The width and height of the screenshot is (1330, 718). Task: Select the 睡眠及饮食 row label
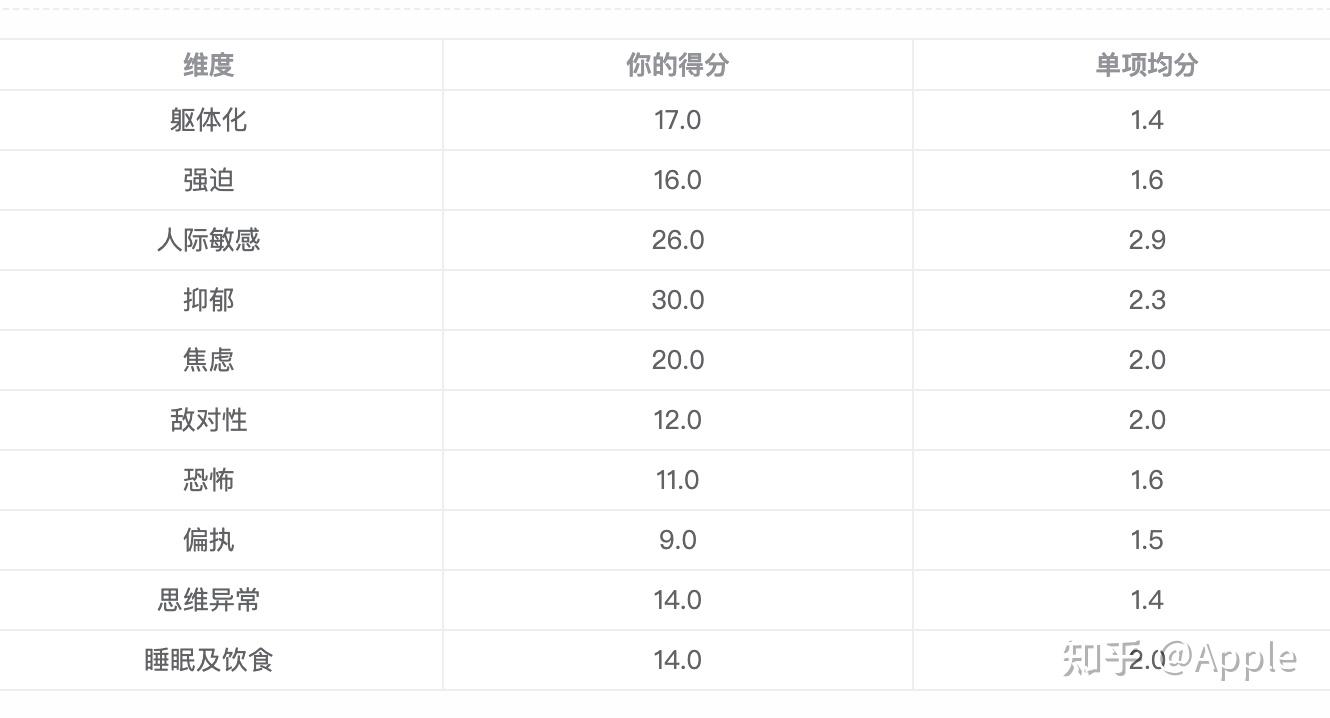click(x=209, y=660)
